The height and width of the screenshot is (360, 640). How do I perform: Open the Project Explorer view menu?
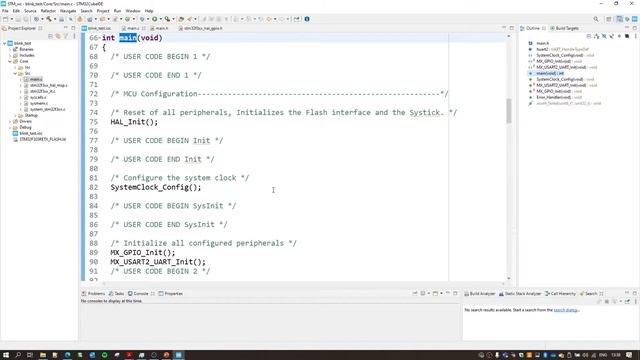74,36
